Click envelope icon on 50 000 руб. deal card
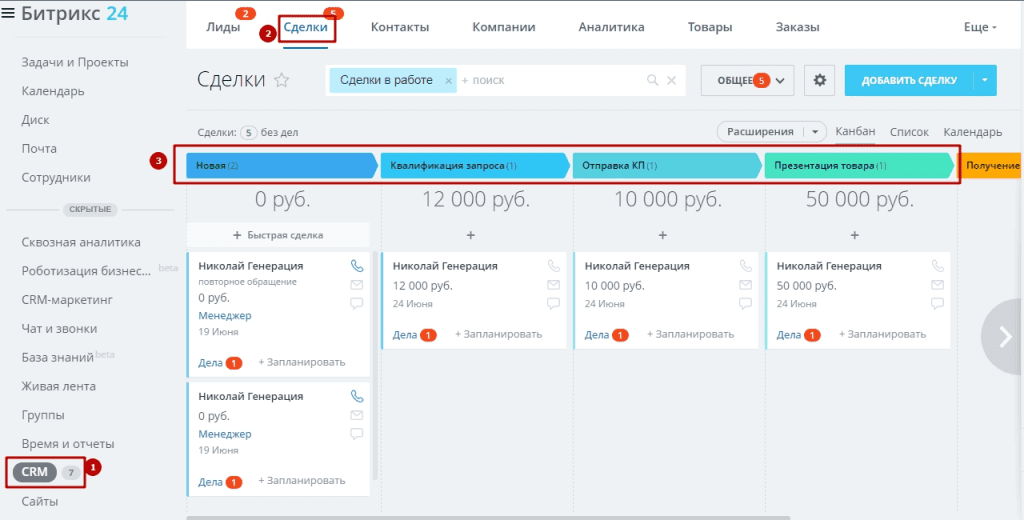This screenshot has height=520, width=1024. point(937,285)
